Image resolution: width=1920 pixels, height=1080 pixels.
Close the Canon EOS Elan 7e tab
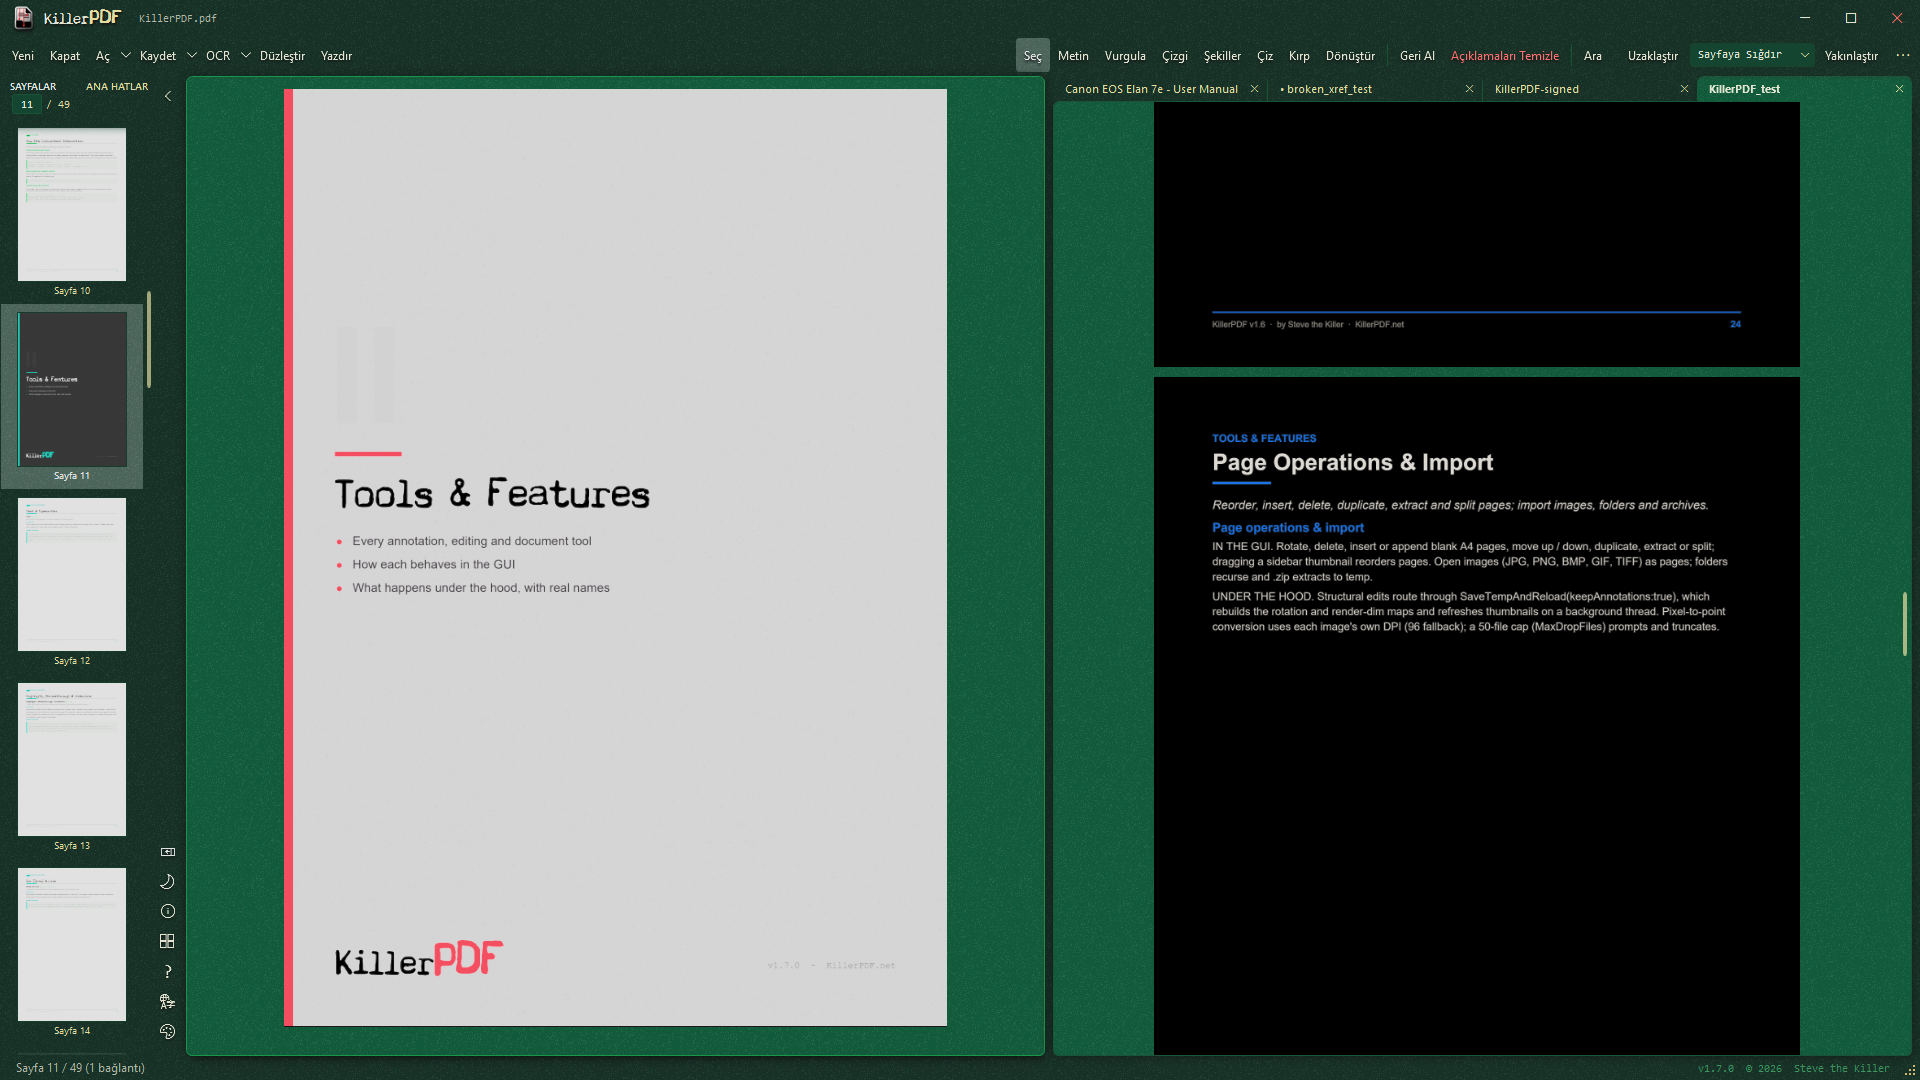[x=1254, y=89]
